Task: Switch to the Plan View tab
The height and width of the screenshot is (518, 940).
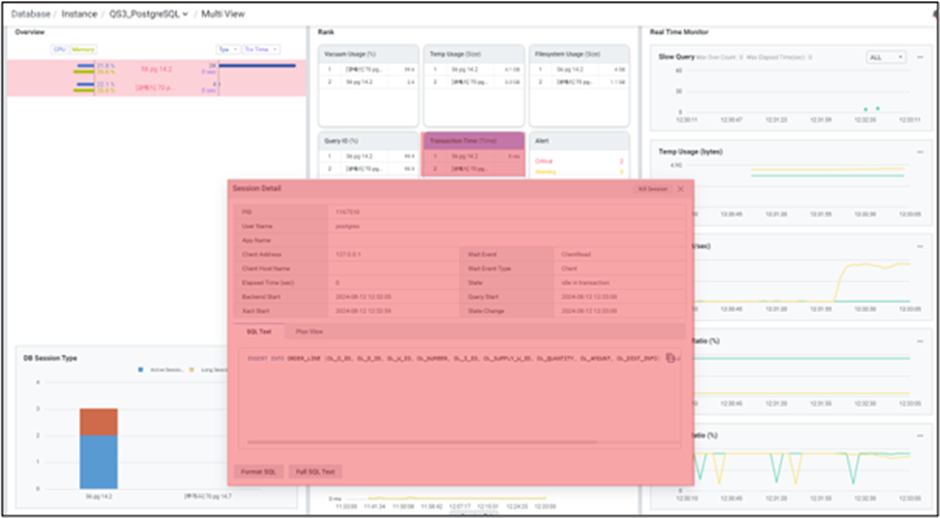Action: (308, 331)
